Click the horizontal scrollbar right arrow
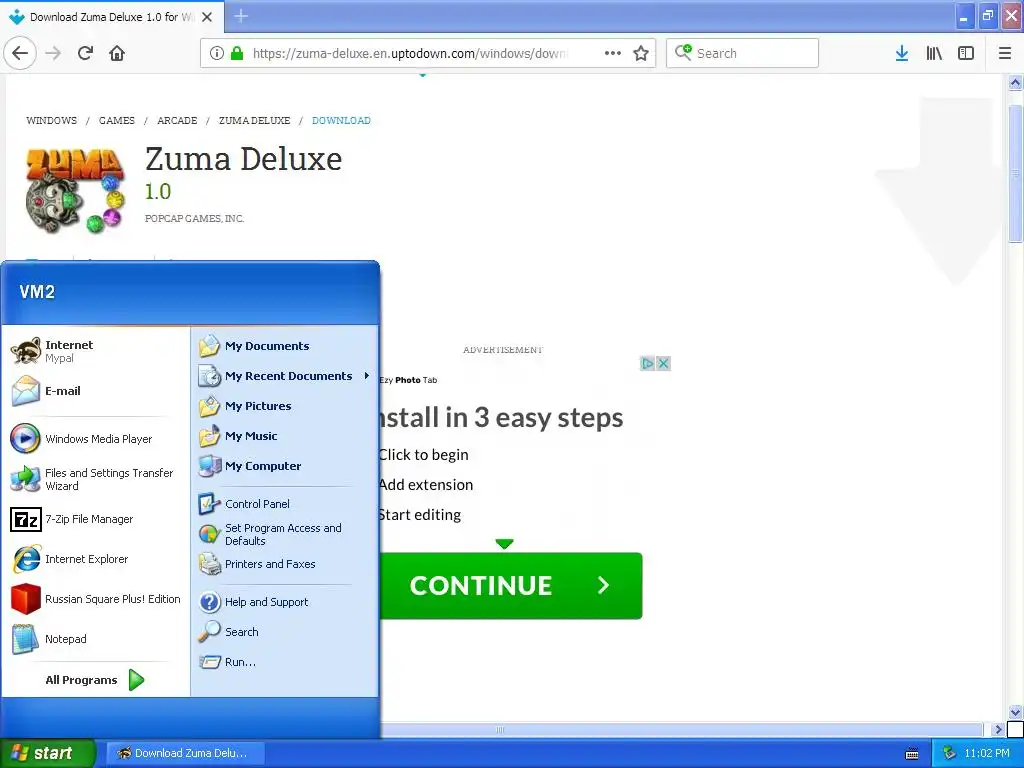This screenshot has width=1024, height=768. click(x=997, y=729)
